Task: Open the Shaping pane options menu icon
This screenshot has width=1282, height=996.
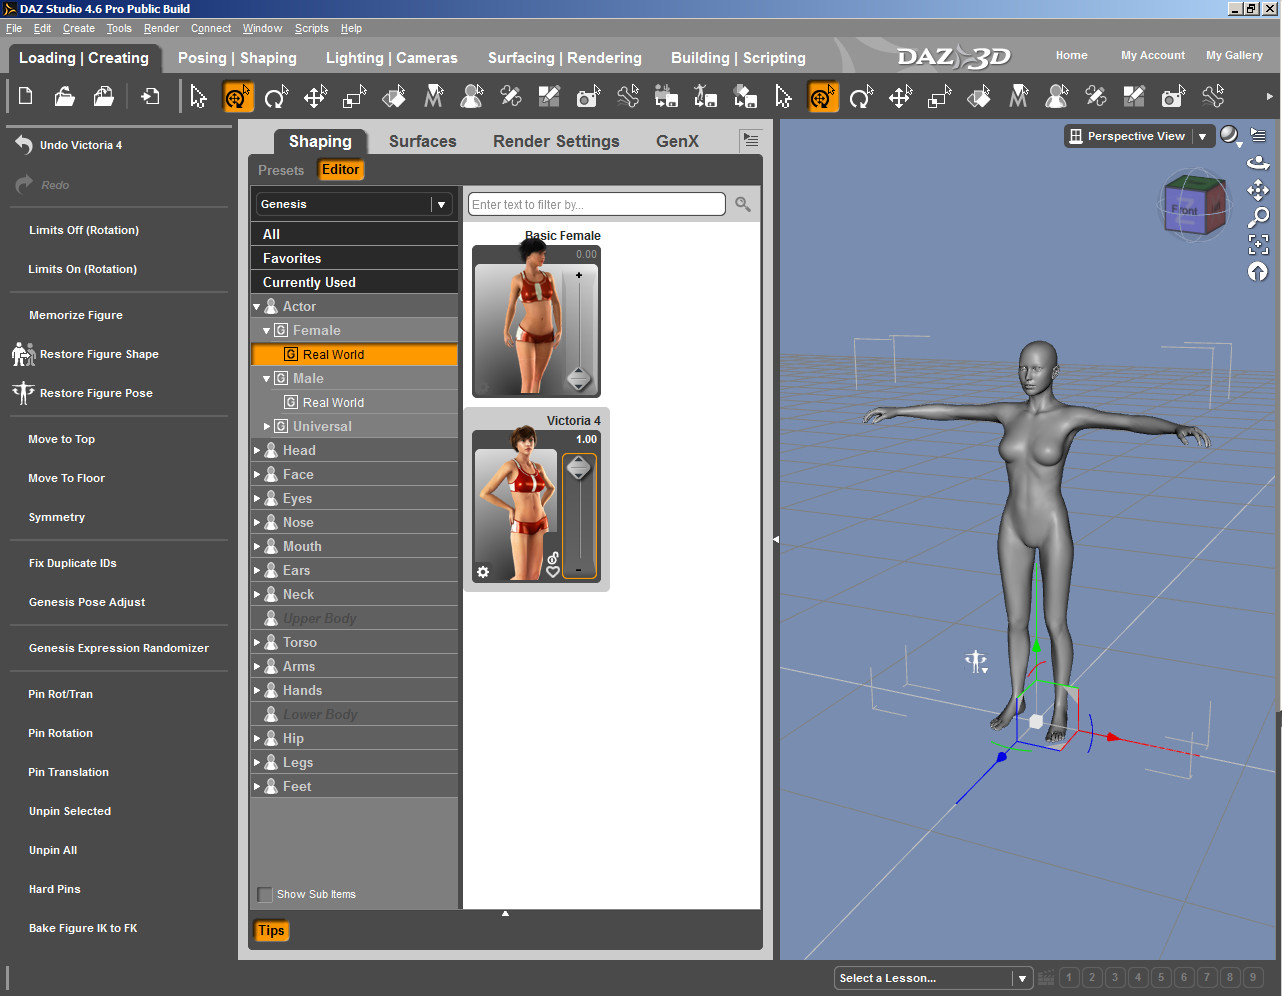Action: click(750, 140)
